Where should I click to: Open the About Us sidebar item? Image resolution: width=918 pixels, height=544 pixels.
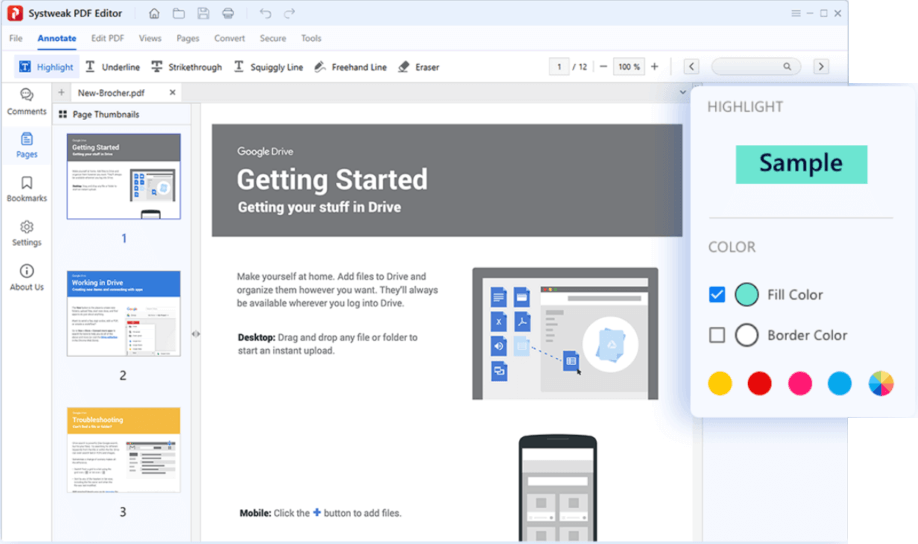27,278
